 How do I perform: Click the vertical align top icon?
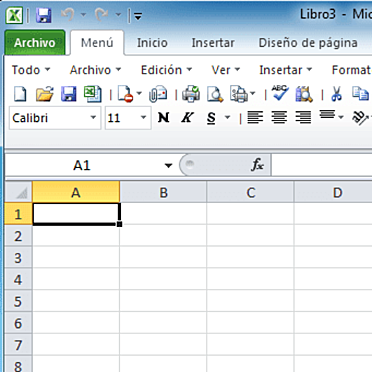point(327,115)
